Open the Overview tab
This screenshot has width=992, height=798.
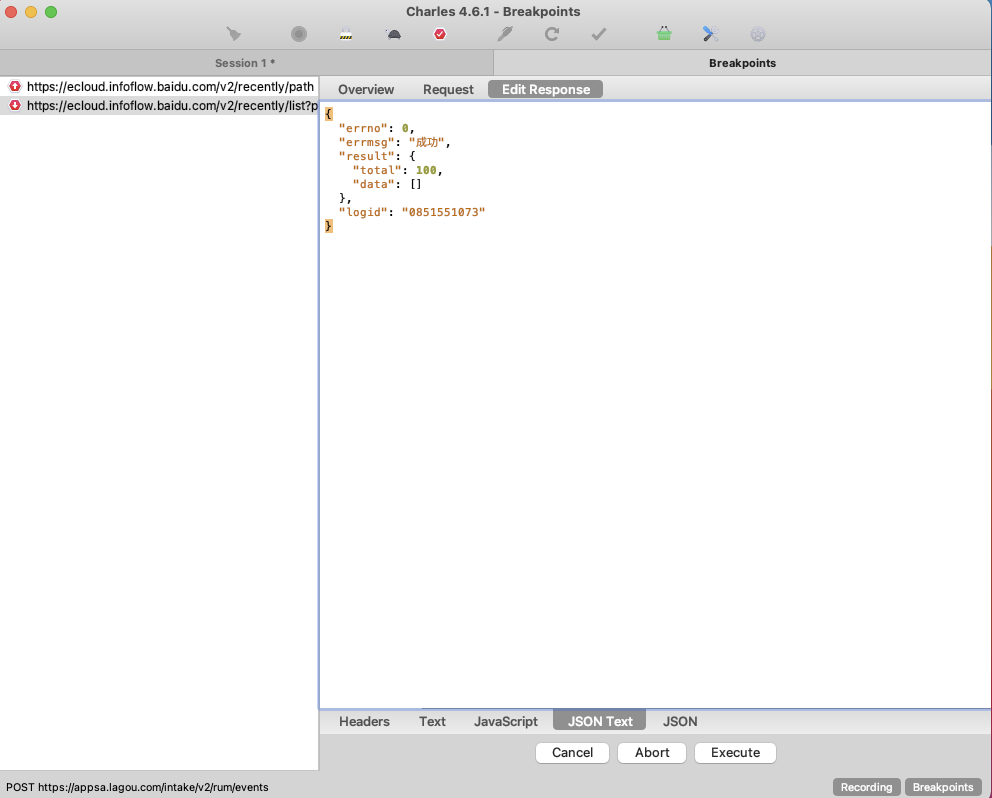pyautogui.click(x=366, y=89)
